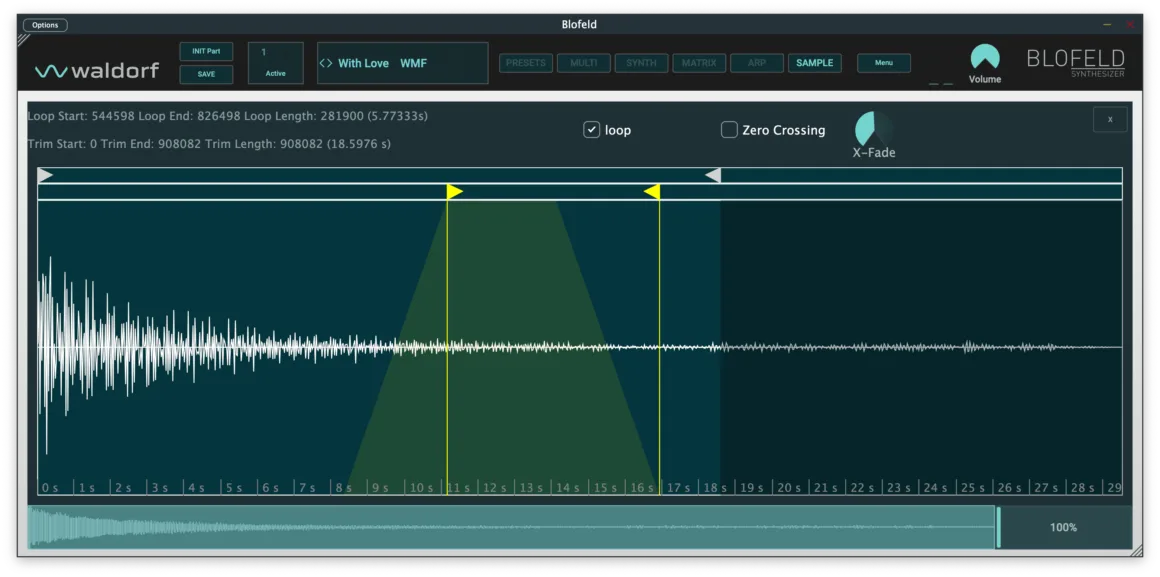Switch to the SAMPLE tab

click(814, 63)
